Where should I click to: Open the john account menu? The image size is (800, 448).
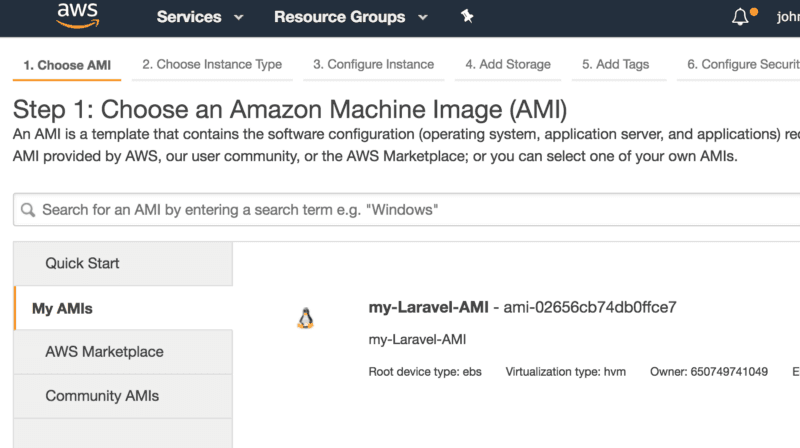coord(788,17)
